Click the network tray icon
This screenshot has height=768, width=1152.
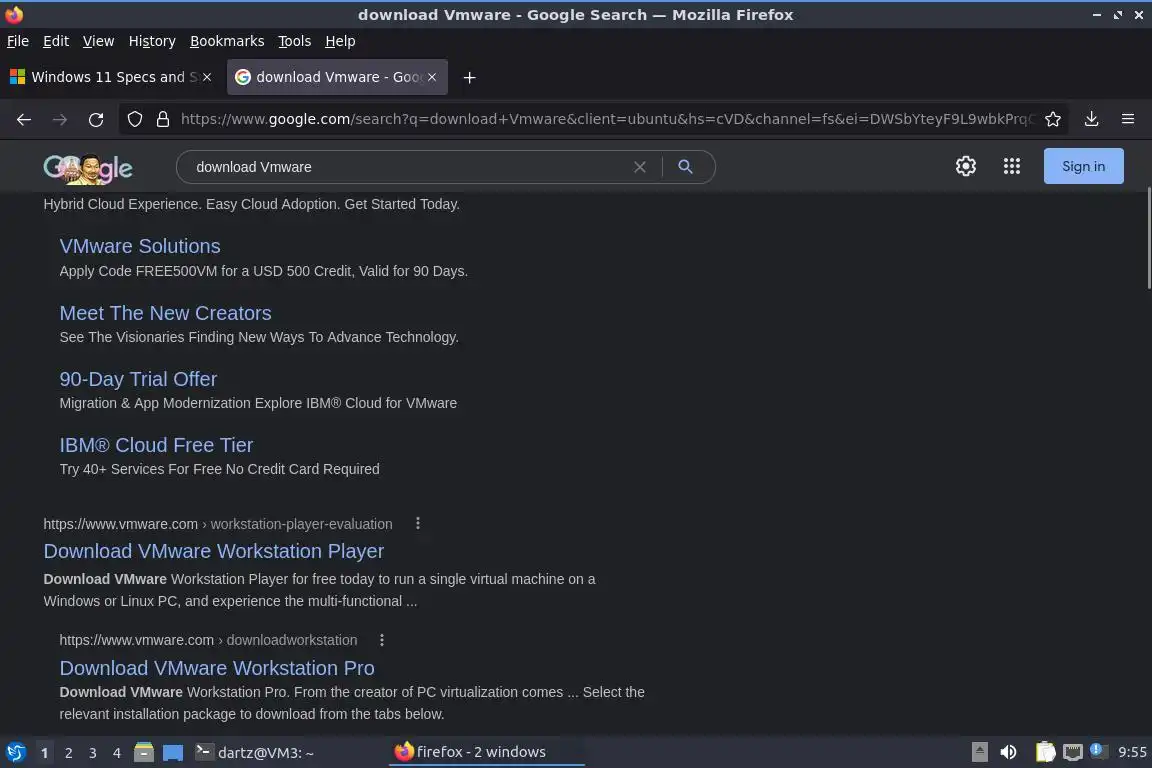pyautogui.click(x=1073, y=752)
